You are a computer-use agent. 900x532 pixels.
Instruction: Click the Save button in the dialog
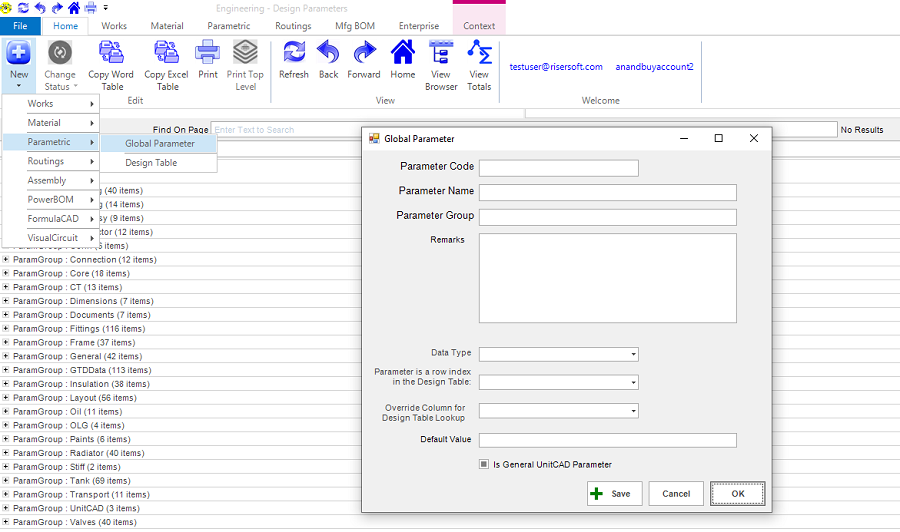point(614,494)
